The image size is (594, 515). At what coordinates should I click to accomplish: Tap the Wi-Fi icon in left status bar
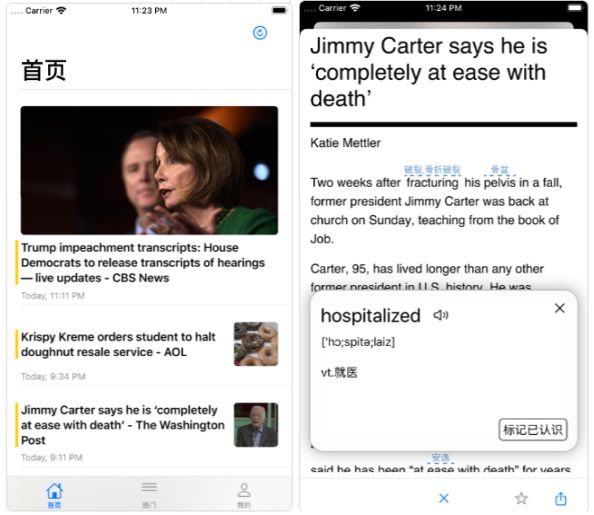[61, 11]
